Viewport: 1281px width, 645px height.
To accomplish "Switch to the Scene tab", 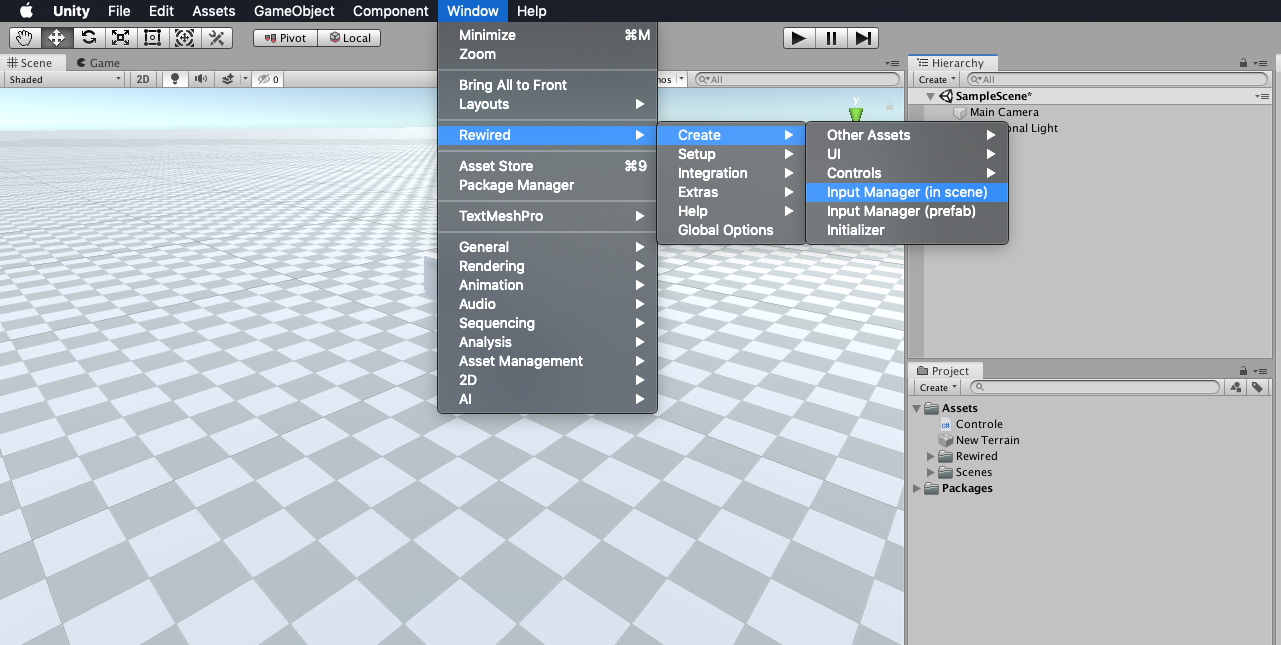I will (30, 62).
